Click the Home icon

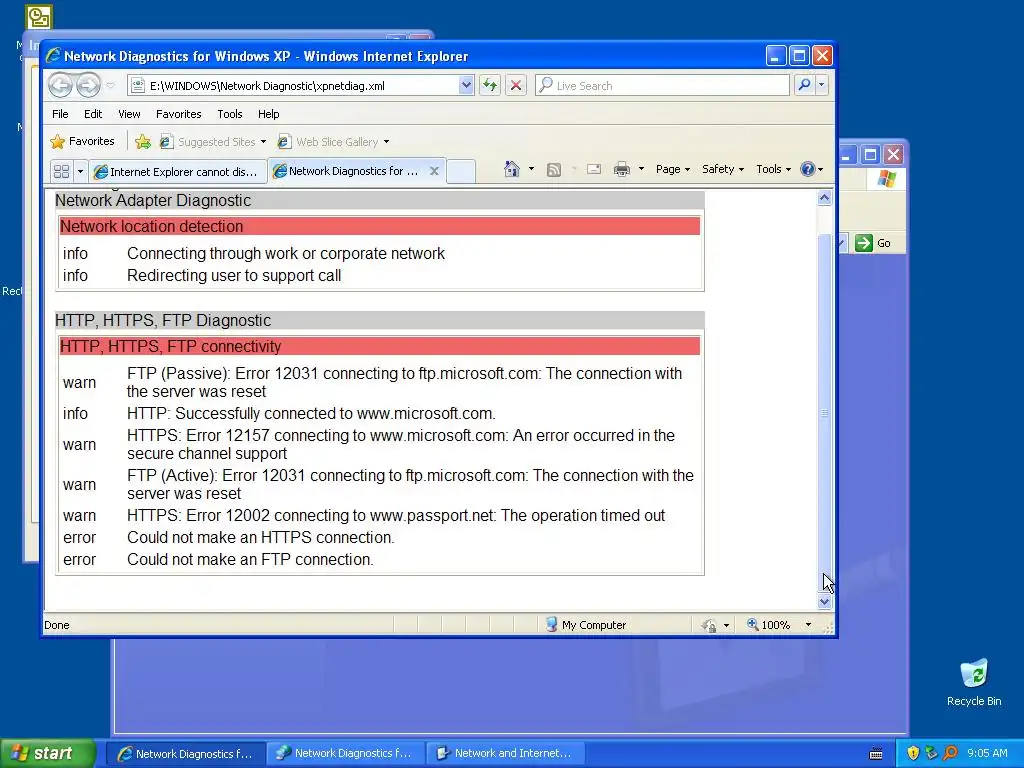click(512, 169)
